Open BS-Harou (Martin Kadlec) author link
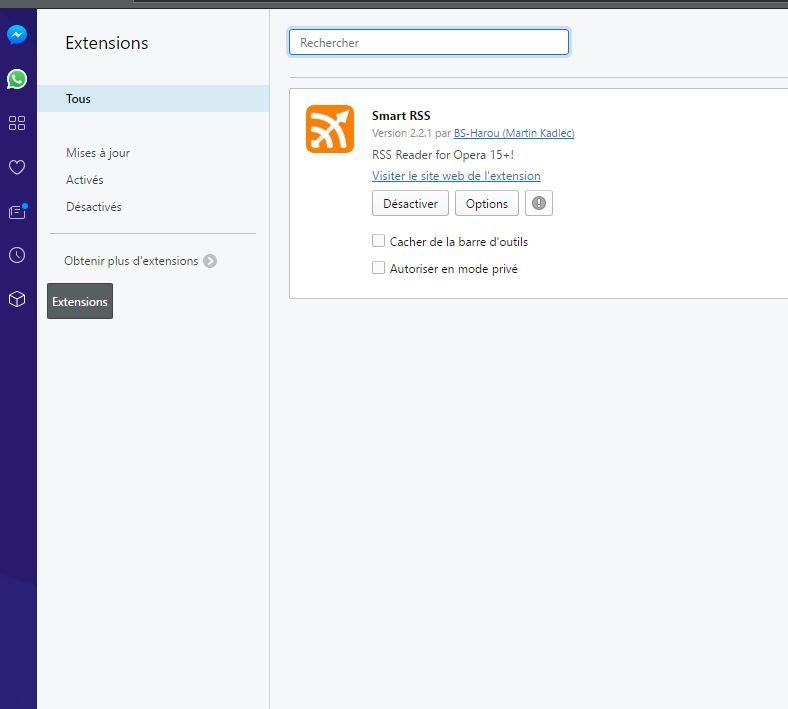The height and width of the screenshot is (709, 788). [x=514, y=133]
